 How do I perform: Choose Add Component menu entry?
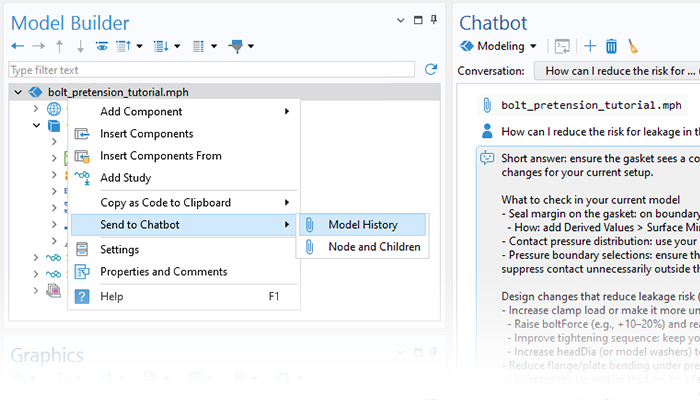(x=184, y=112)
